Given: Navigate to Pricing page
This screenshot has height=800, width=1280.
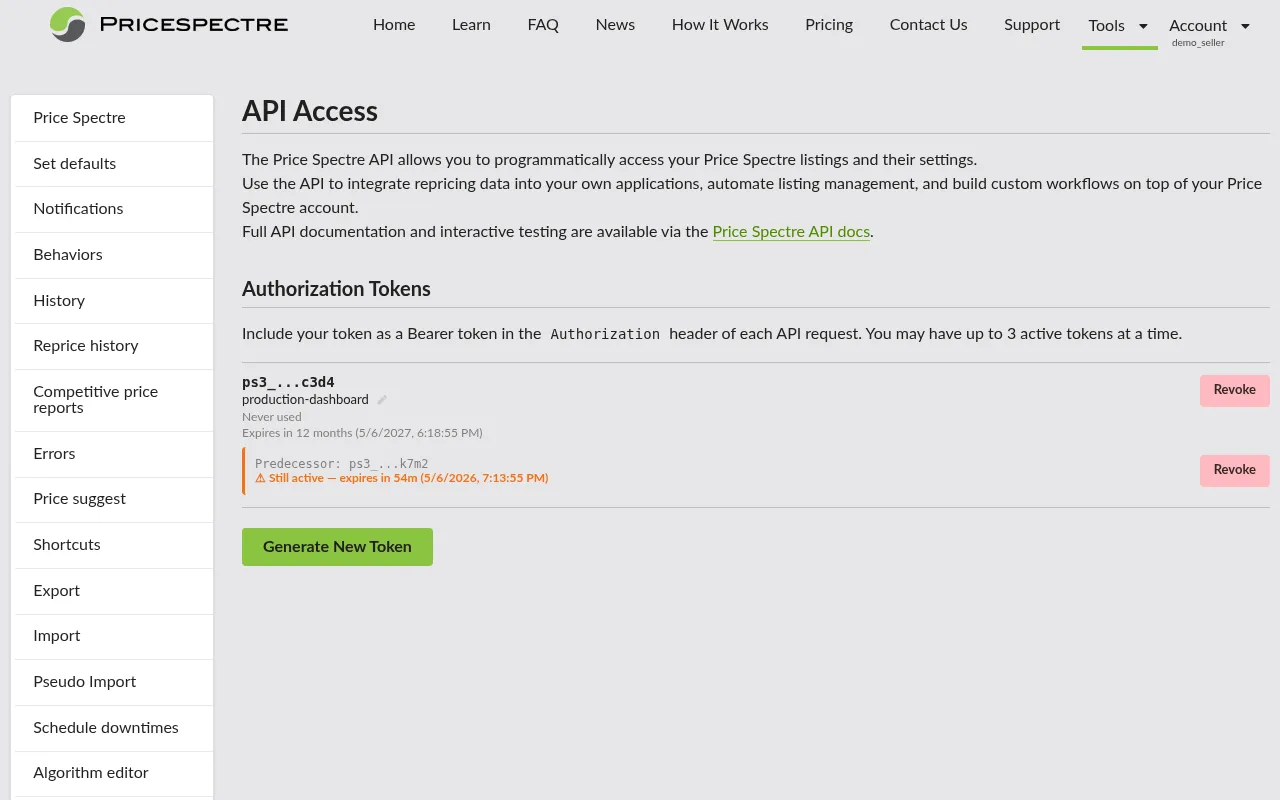Looking at the screenshot, I should pyautogui.click(x=829, y=25).
